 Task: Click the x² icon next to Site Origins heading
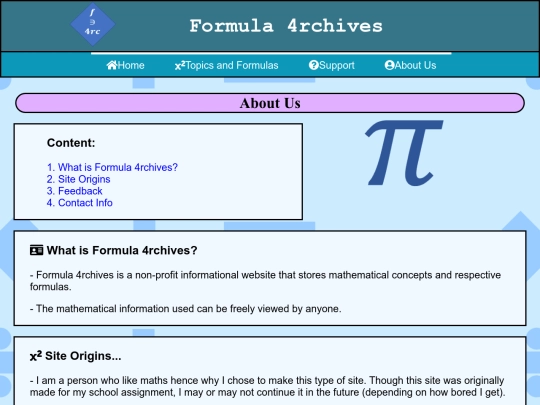coord(36,356)
